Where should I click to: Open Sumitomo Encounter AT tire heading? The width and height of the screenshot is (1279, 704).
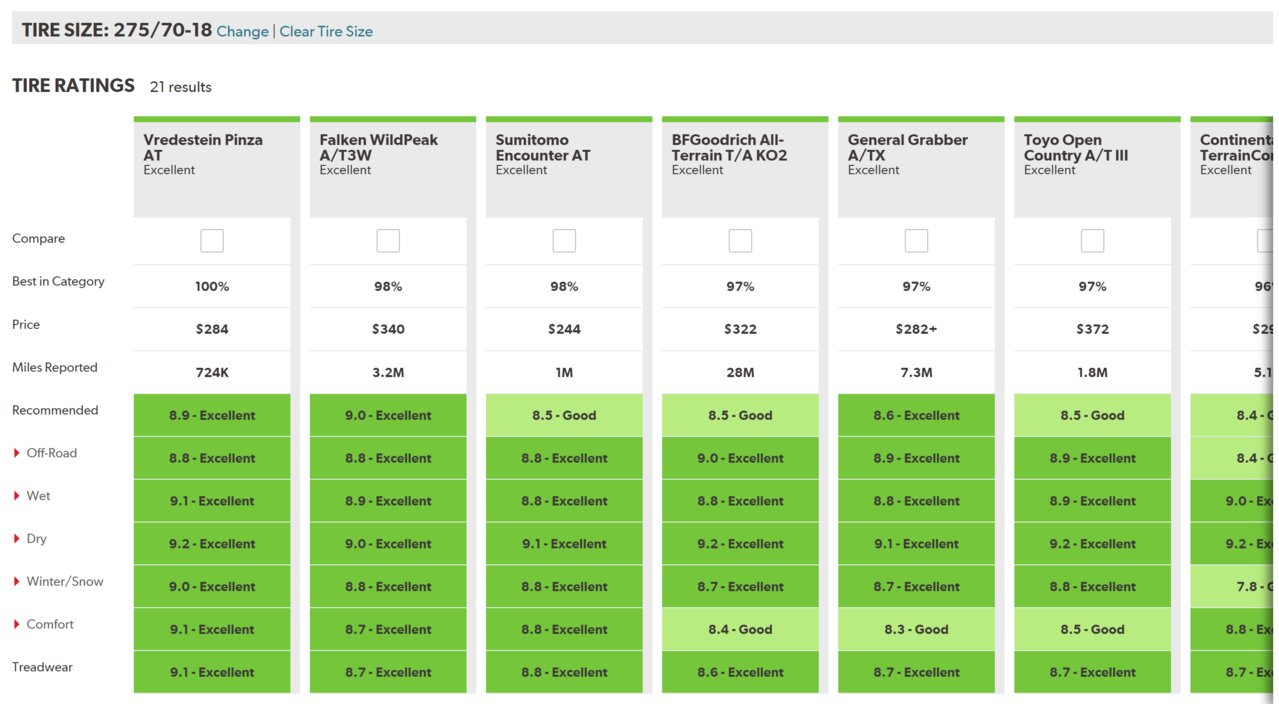543,147
